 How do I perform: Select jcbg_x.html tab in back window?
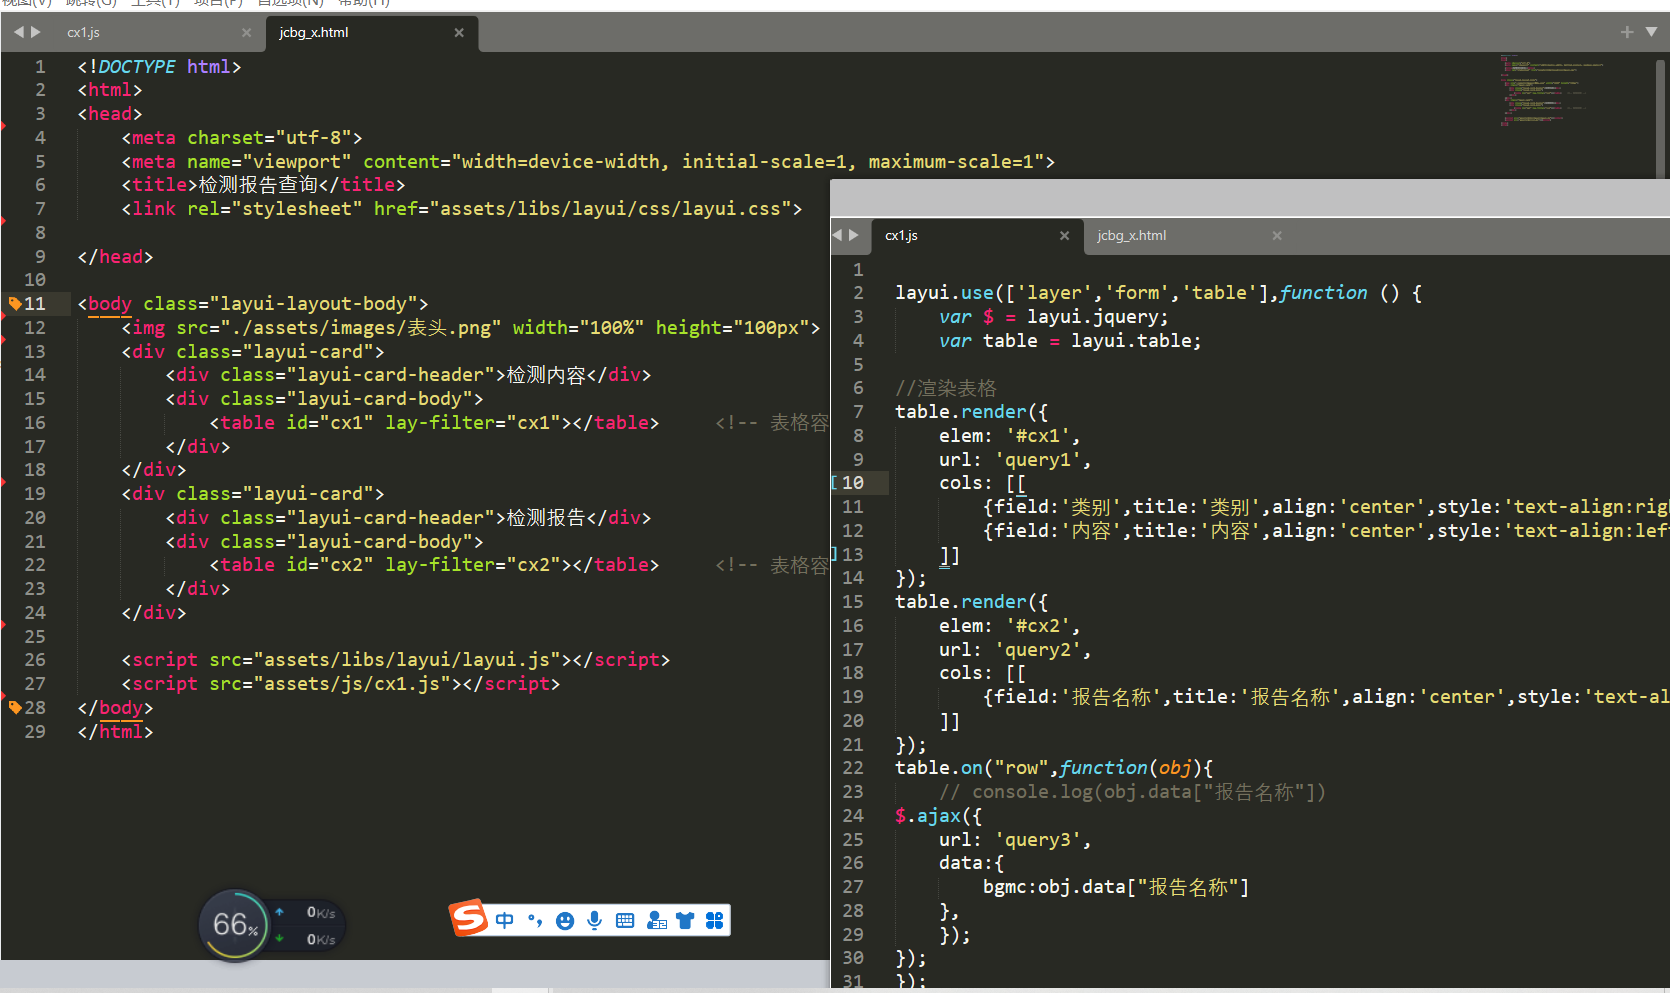[x=314, y=32]
